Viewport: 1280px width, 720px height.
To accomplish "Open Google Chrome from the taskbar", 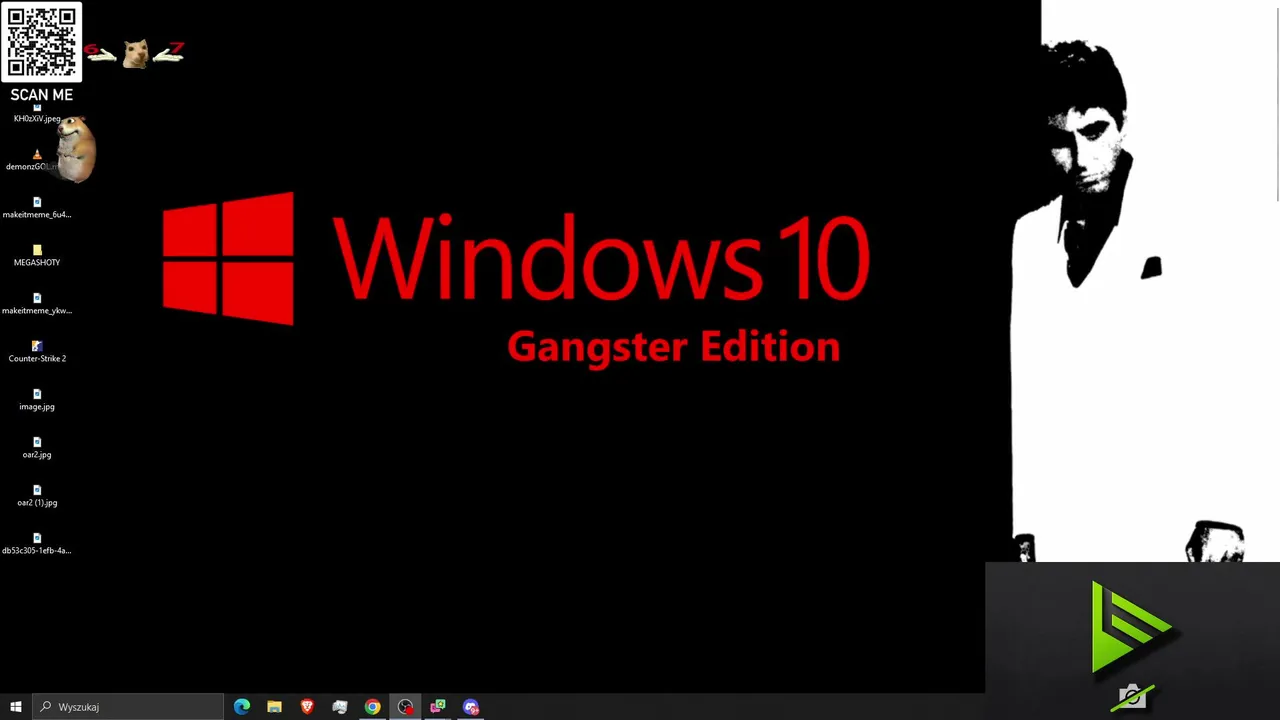I will (x=372, y=707).
